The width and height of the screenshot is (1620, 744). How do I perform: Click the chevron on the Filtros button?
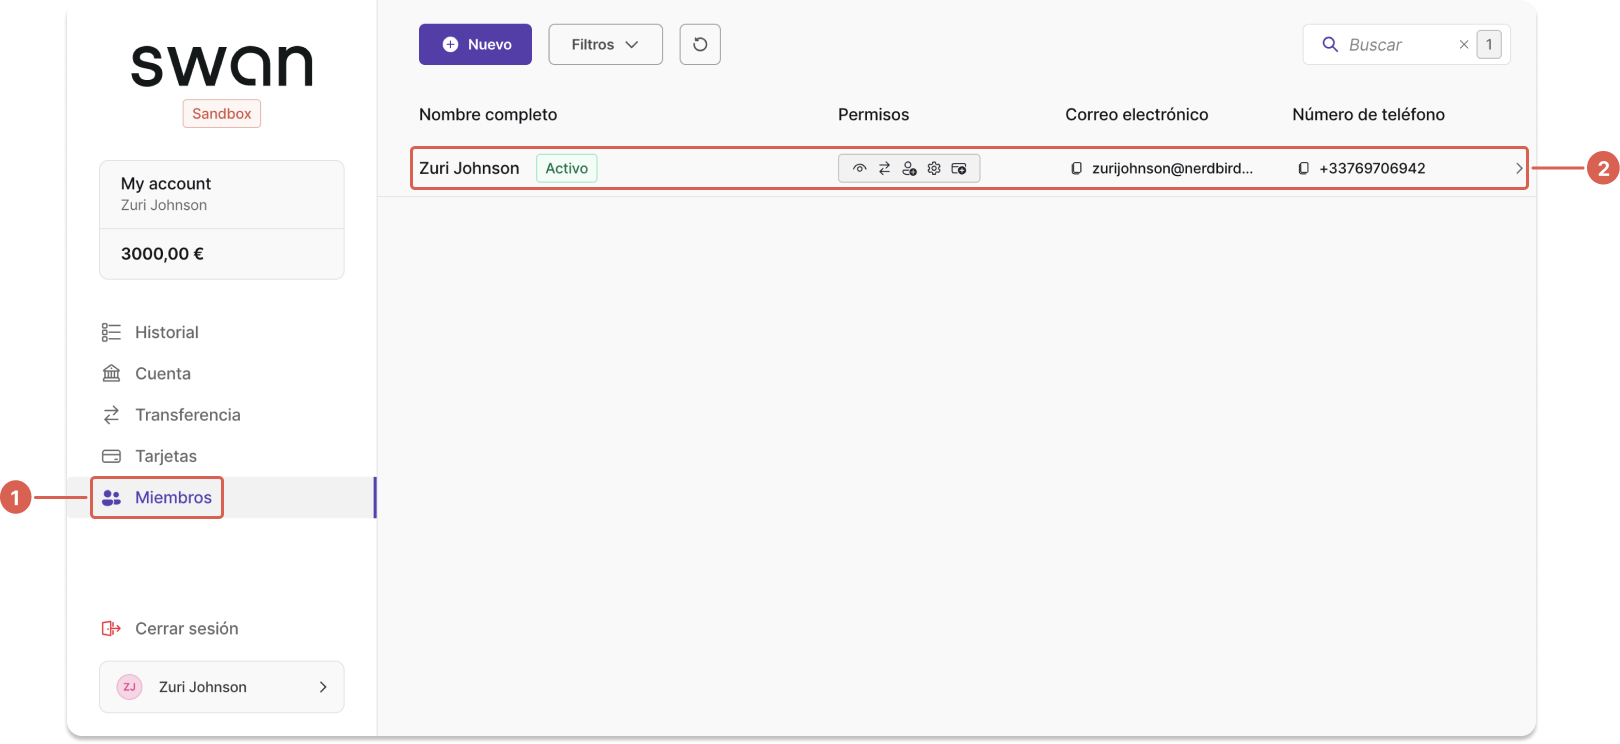(631, 44)
